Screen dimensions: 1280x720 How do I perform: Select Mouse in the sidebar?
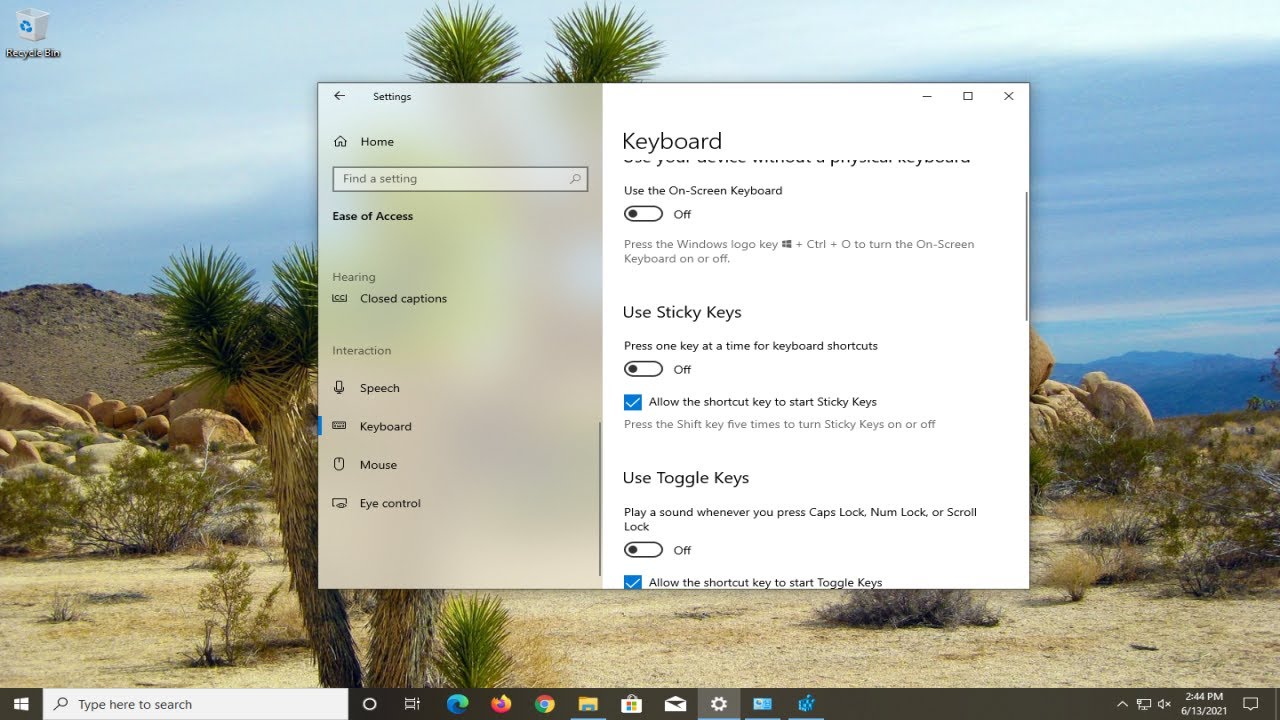pos(378,464)
